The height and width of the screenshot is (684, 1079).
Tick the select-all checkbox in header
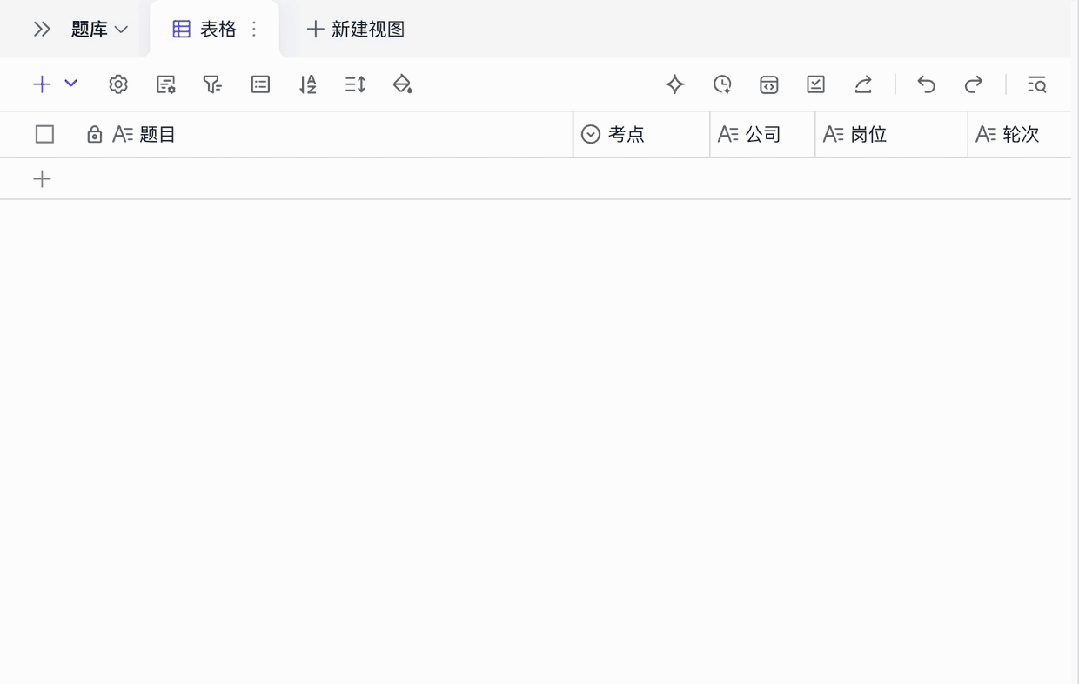(x=45, y=134)
